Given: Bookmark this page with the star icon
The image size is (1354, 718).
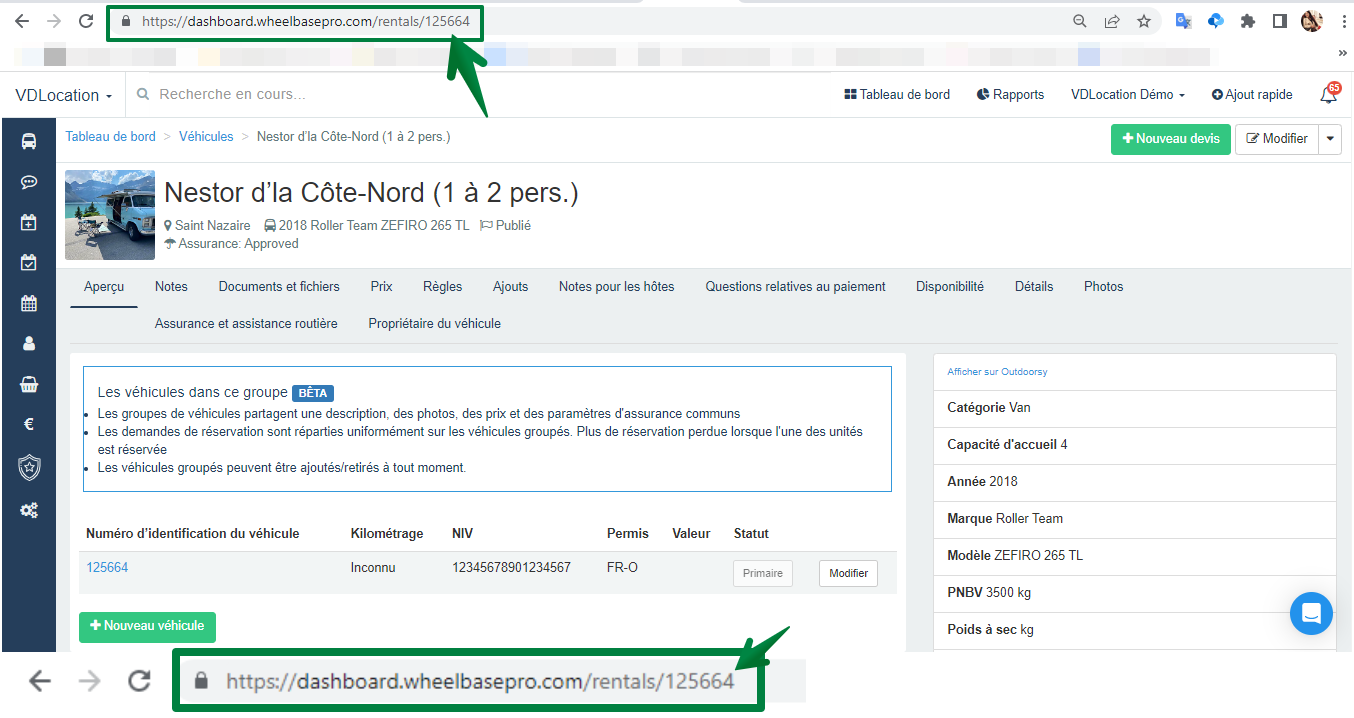Looking at the screenshot, I should tap(1143, 20).
